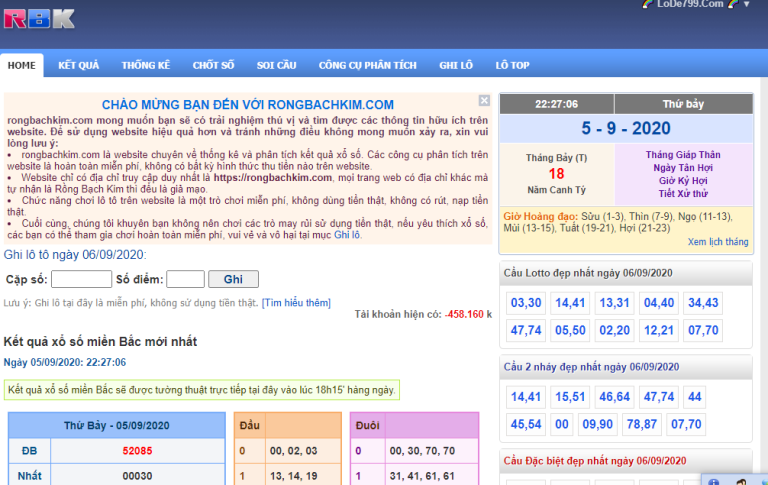The height and width of the screenshot is (485, 768).
Task: Open the KẾT QUẢ menu
Action: [78, 65]
